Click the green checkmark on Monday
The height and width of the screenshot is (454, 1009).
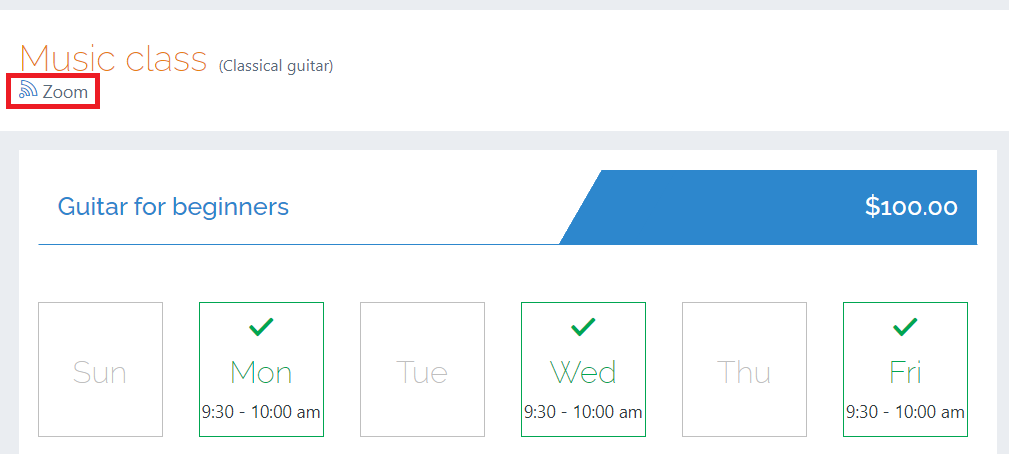coord(261,327)
